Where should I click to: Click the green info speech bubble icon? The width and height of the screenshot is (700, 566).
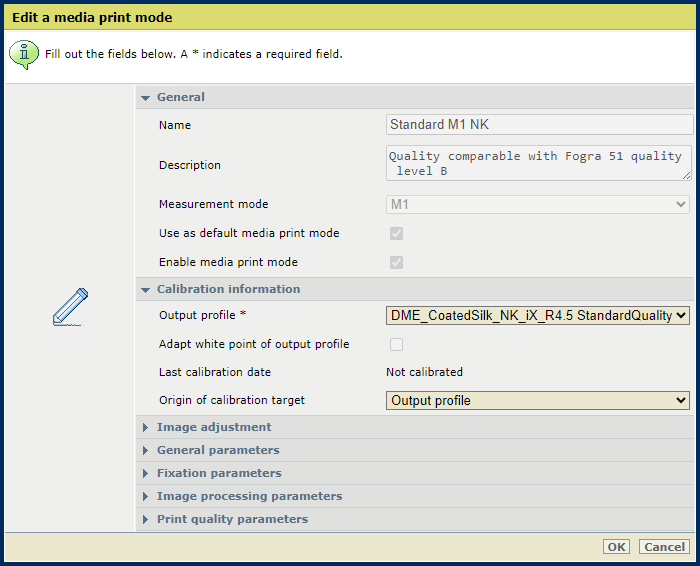[x=24, y=54]
